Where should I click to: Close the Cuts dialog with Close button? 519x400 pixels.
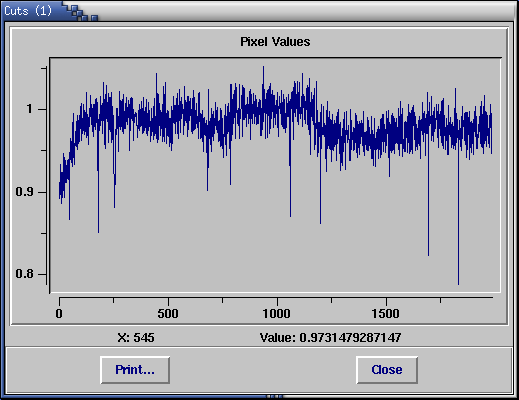pos(387,370)
